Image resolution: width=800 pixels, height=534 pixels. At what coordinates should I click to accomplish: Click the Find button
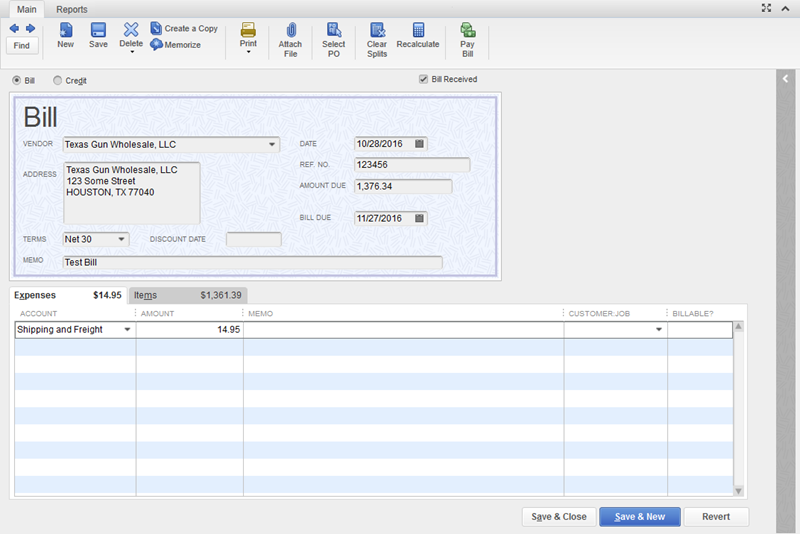tap(21, 45)
